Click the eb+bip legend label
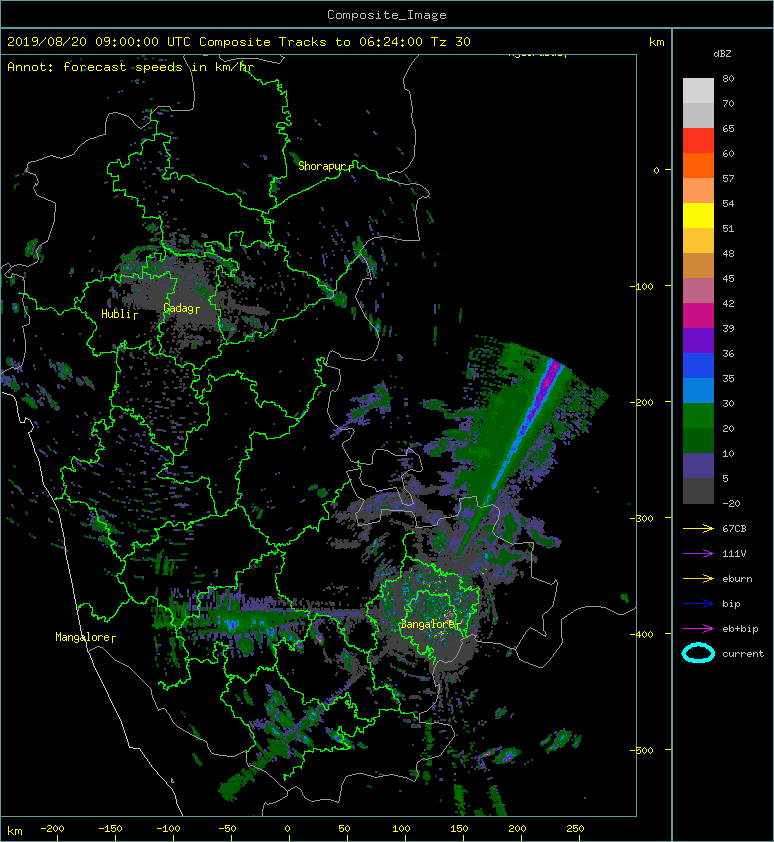Viewport: 774px width, 842px height. (x=740, y=629)
